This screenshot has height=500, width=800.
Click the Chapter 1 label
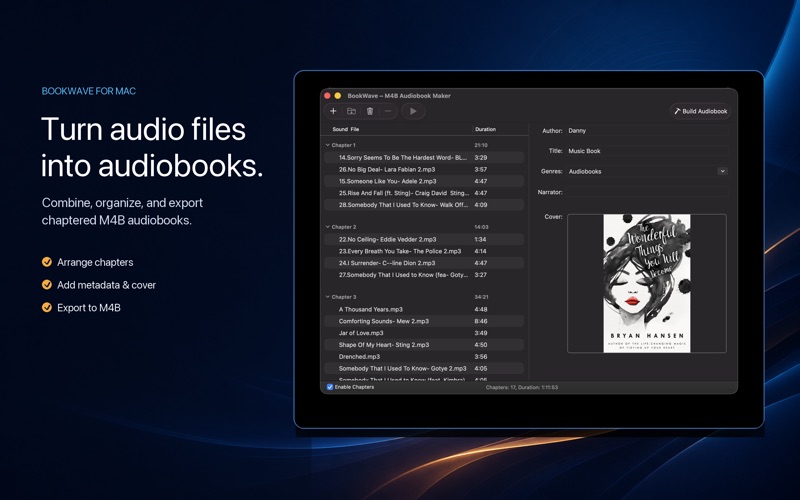(x=344, y=145)
